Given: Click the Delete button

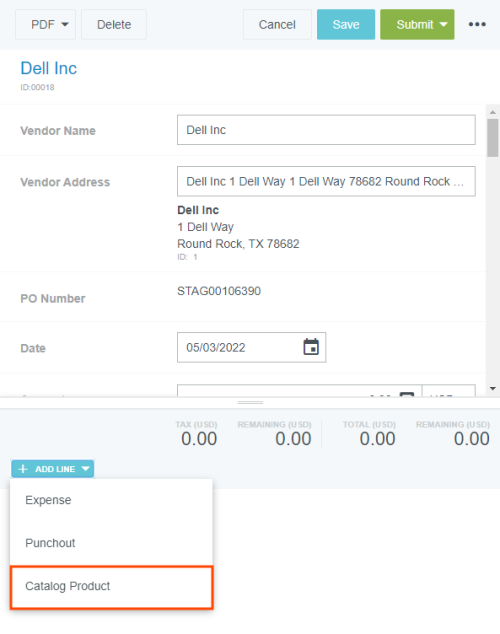Looking at the screenshot, I should (x=114, y=25).
